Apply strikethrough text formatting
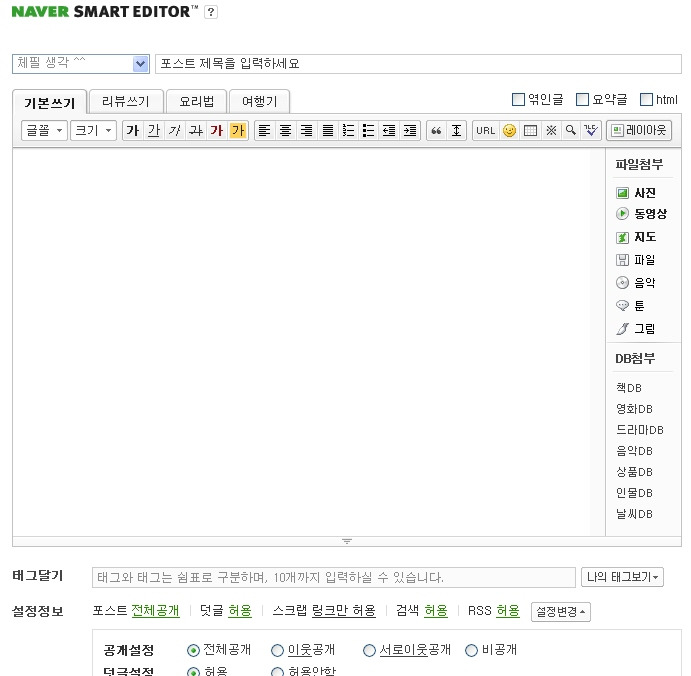Image resolution: width=691 pixels, height=676 pixels. [x=196, y=130]
